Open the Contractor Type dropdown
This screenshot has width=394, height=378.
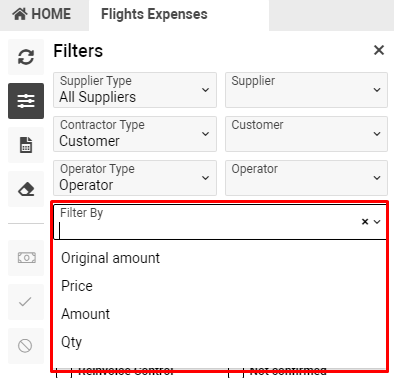135,134
